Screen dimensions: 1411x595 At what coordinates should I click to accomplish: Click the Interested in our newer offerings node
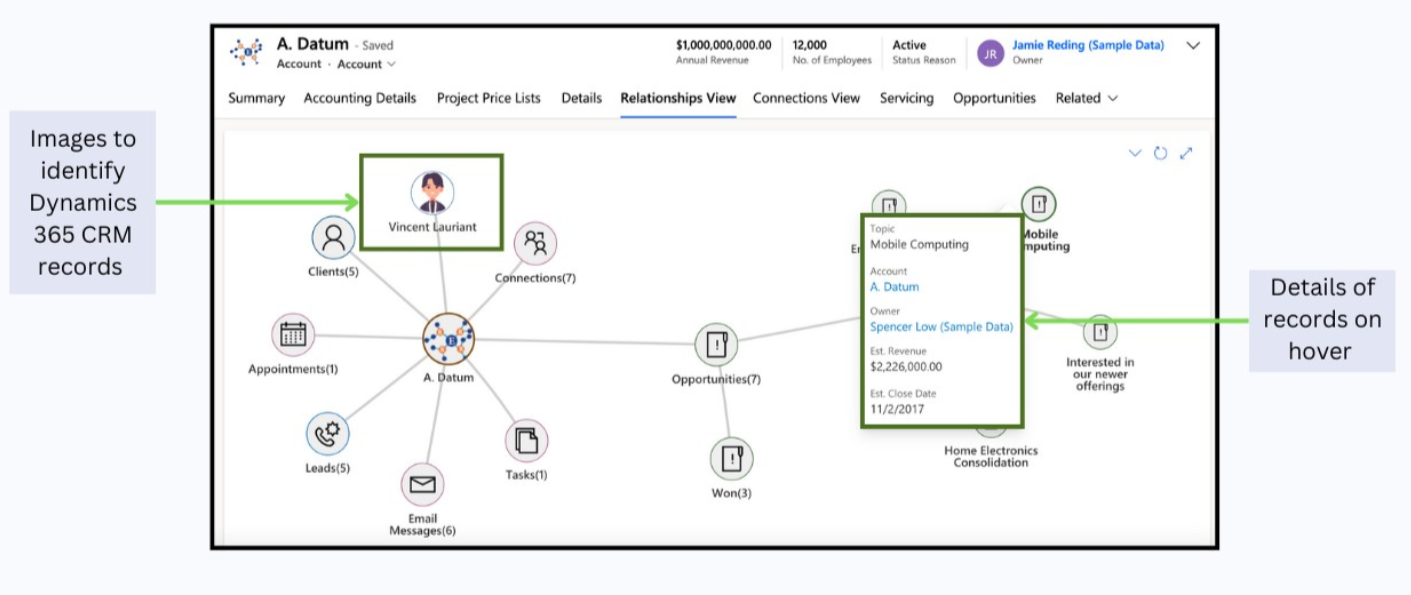click(x=1100, y=331)
